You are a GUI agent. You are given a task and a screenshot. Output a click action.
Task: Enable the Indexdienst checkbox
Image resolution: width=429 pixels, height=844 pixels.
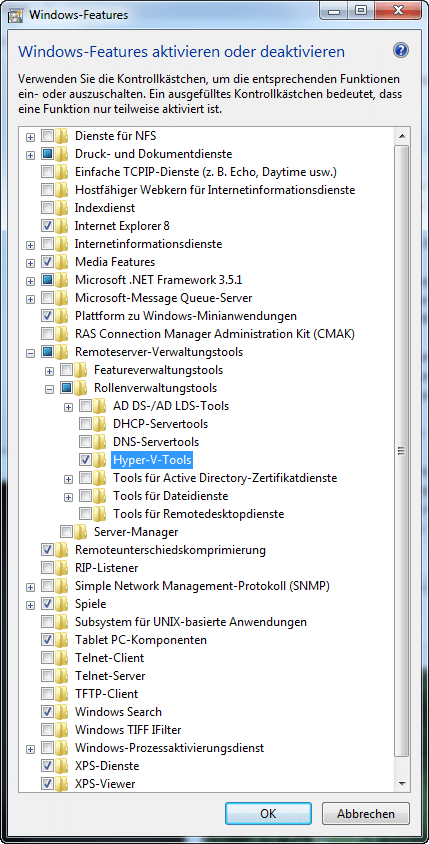point(47,208)
